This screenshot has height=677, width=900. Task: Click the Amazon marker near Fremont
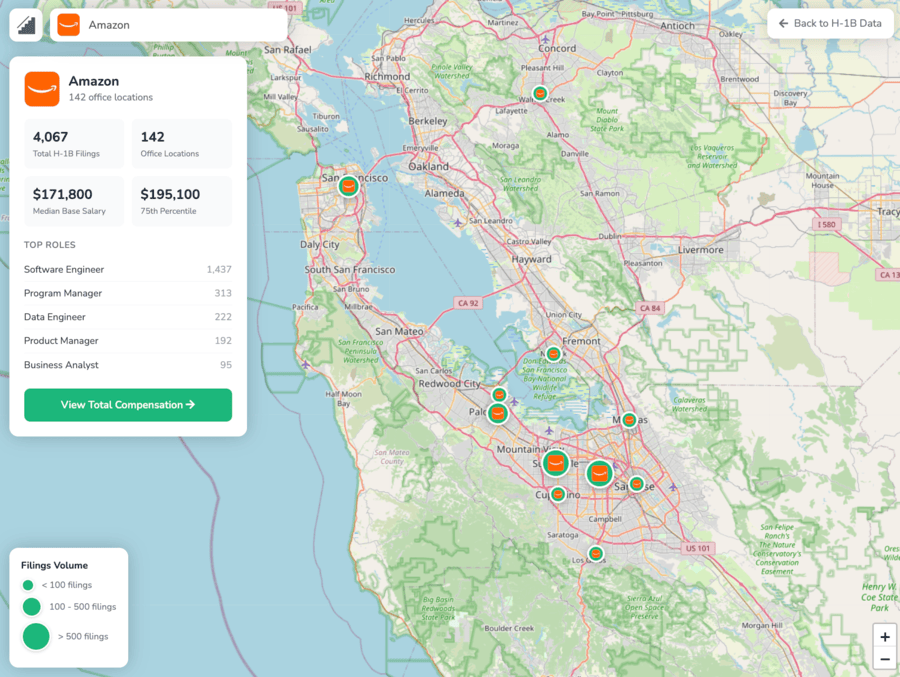(553, 353)
